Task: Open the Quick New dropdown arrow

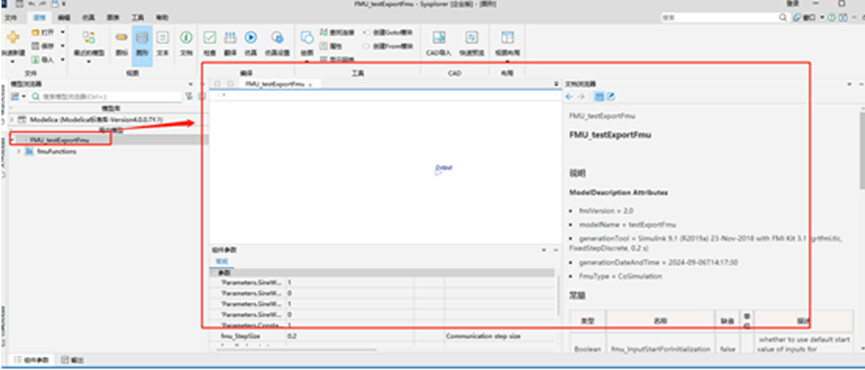Action: (13, 61)
